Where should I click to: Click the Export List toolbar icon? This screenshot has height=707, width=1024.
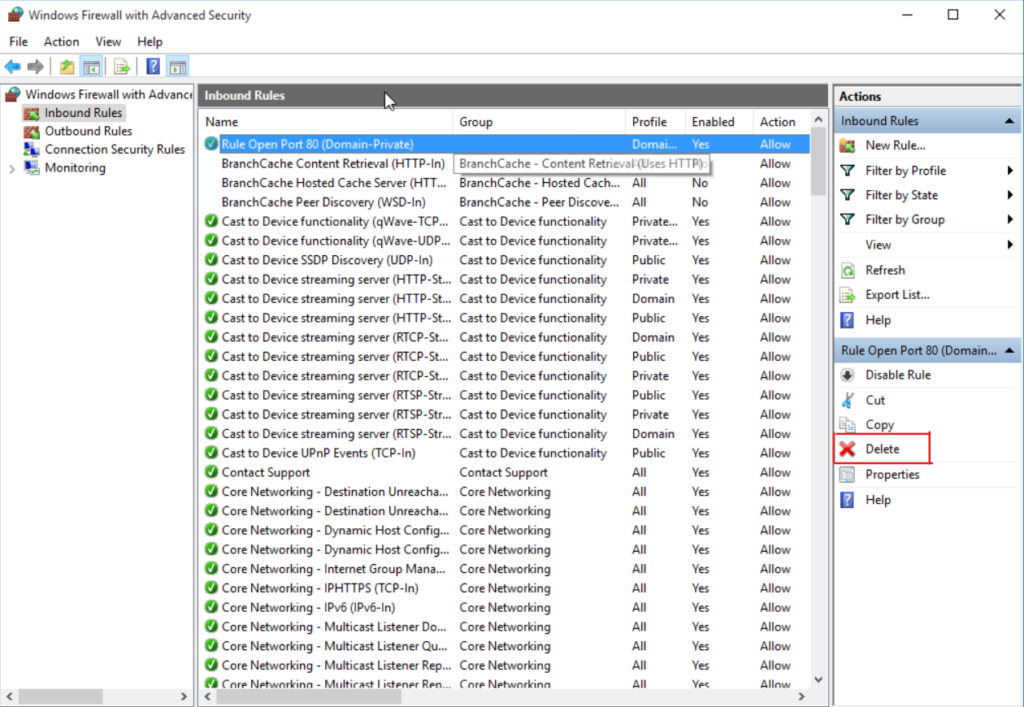(x=121, y=67)
